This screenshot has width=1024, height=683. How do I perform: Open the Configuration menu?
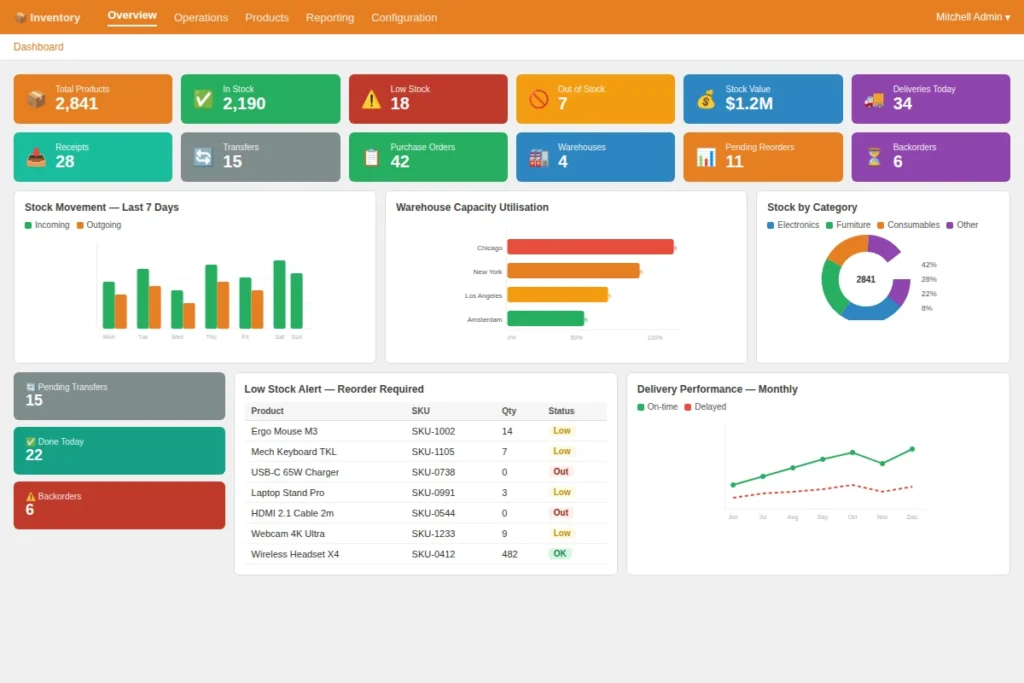coord(404,18)
